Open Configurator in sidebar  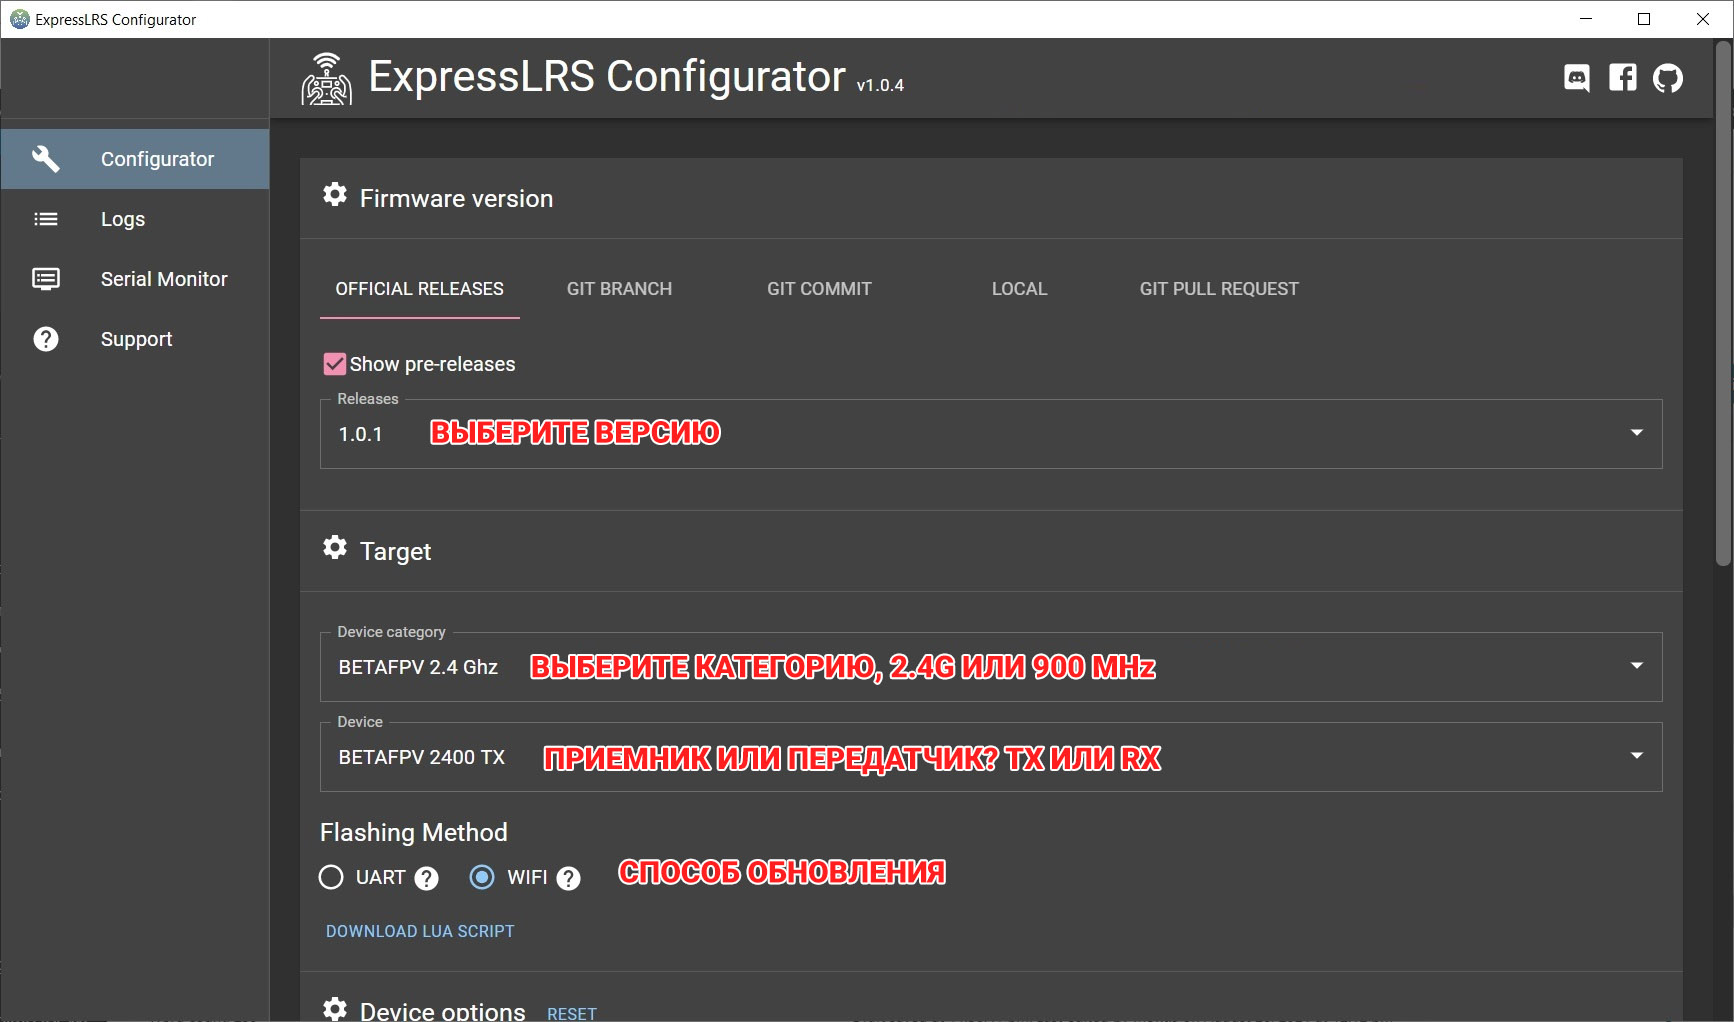135,159
